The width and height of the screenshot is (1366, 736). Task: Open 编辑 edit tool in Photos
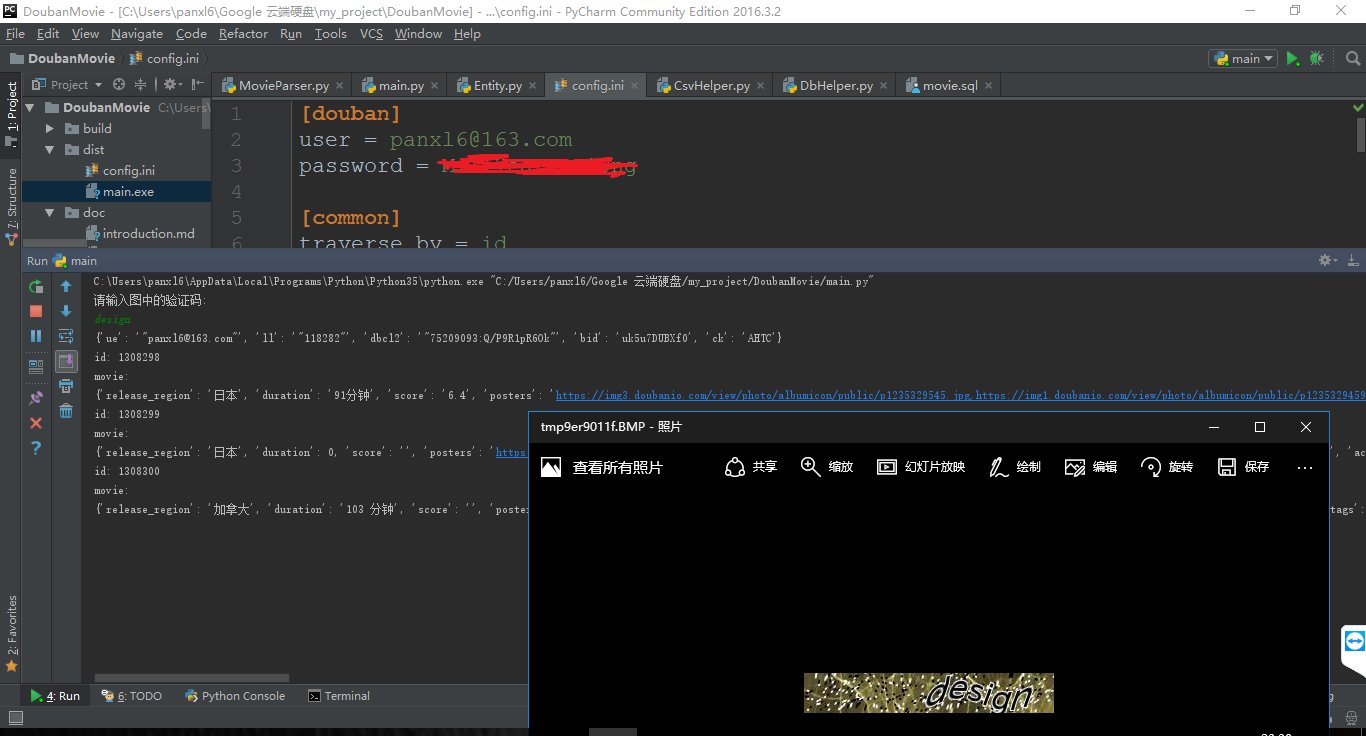tap(1091, 467)
